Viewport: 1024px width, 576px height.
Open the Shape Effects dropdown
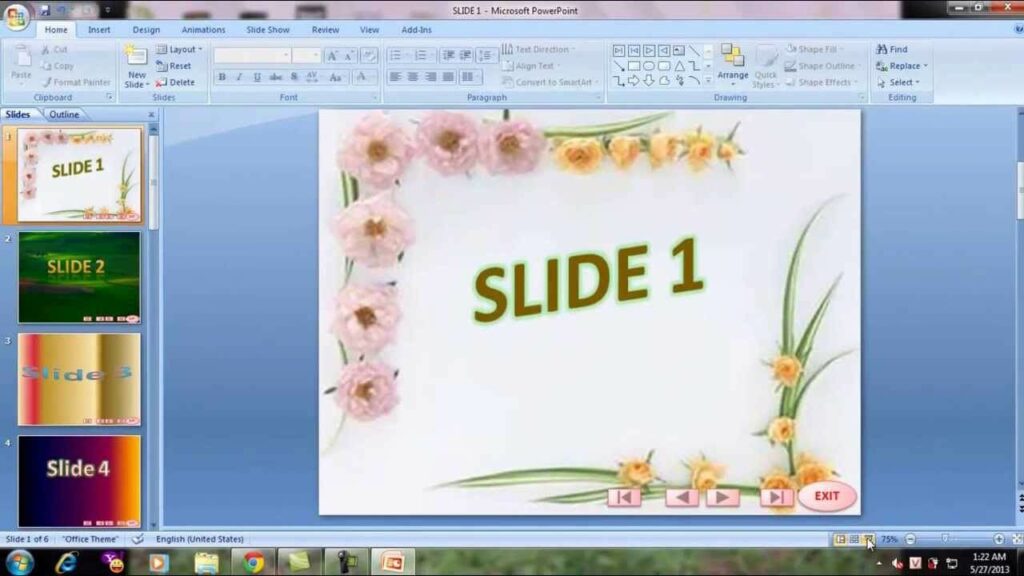(822, 82)
